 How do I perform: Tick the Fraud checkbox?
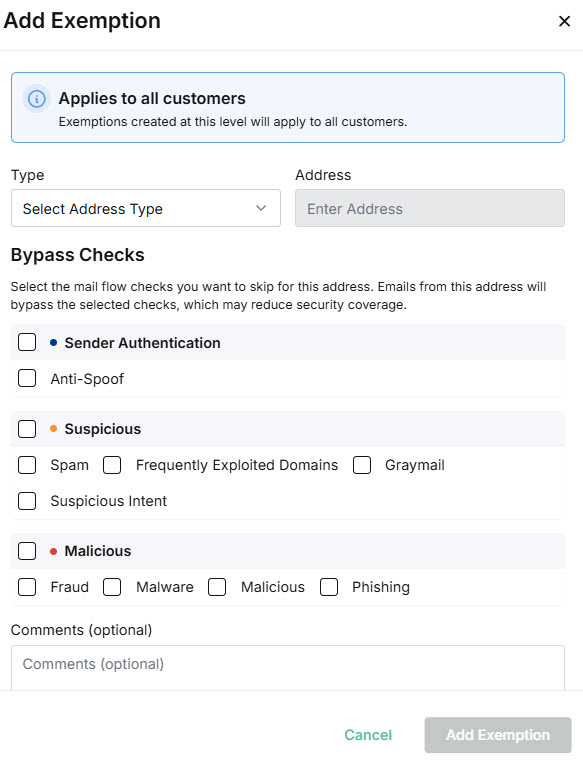27,587
